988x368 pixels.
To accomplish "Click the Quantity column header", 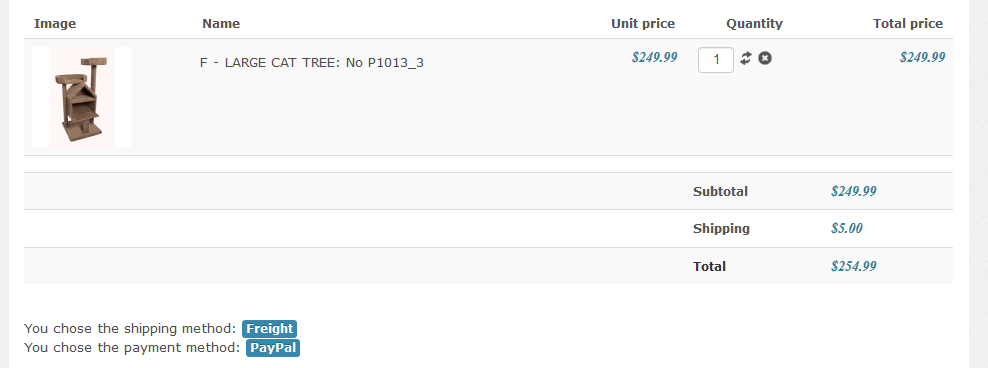I will 754,24.
